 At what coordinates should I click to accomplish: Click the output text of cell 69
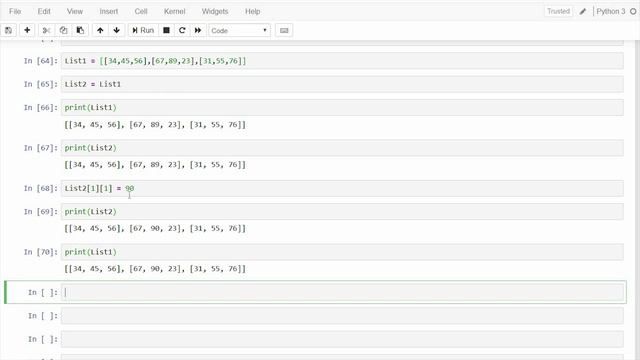[x=155, y=228]
